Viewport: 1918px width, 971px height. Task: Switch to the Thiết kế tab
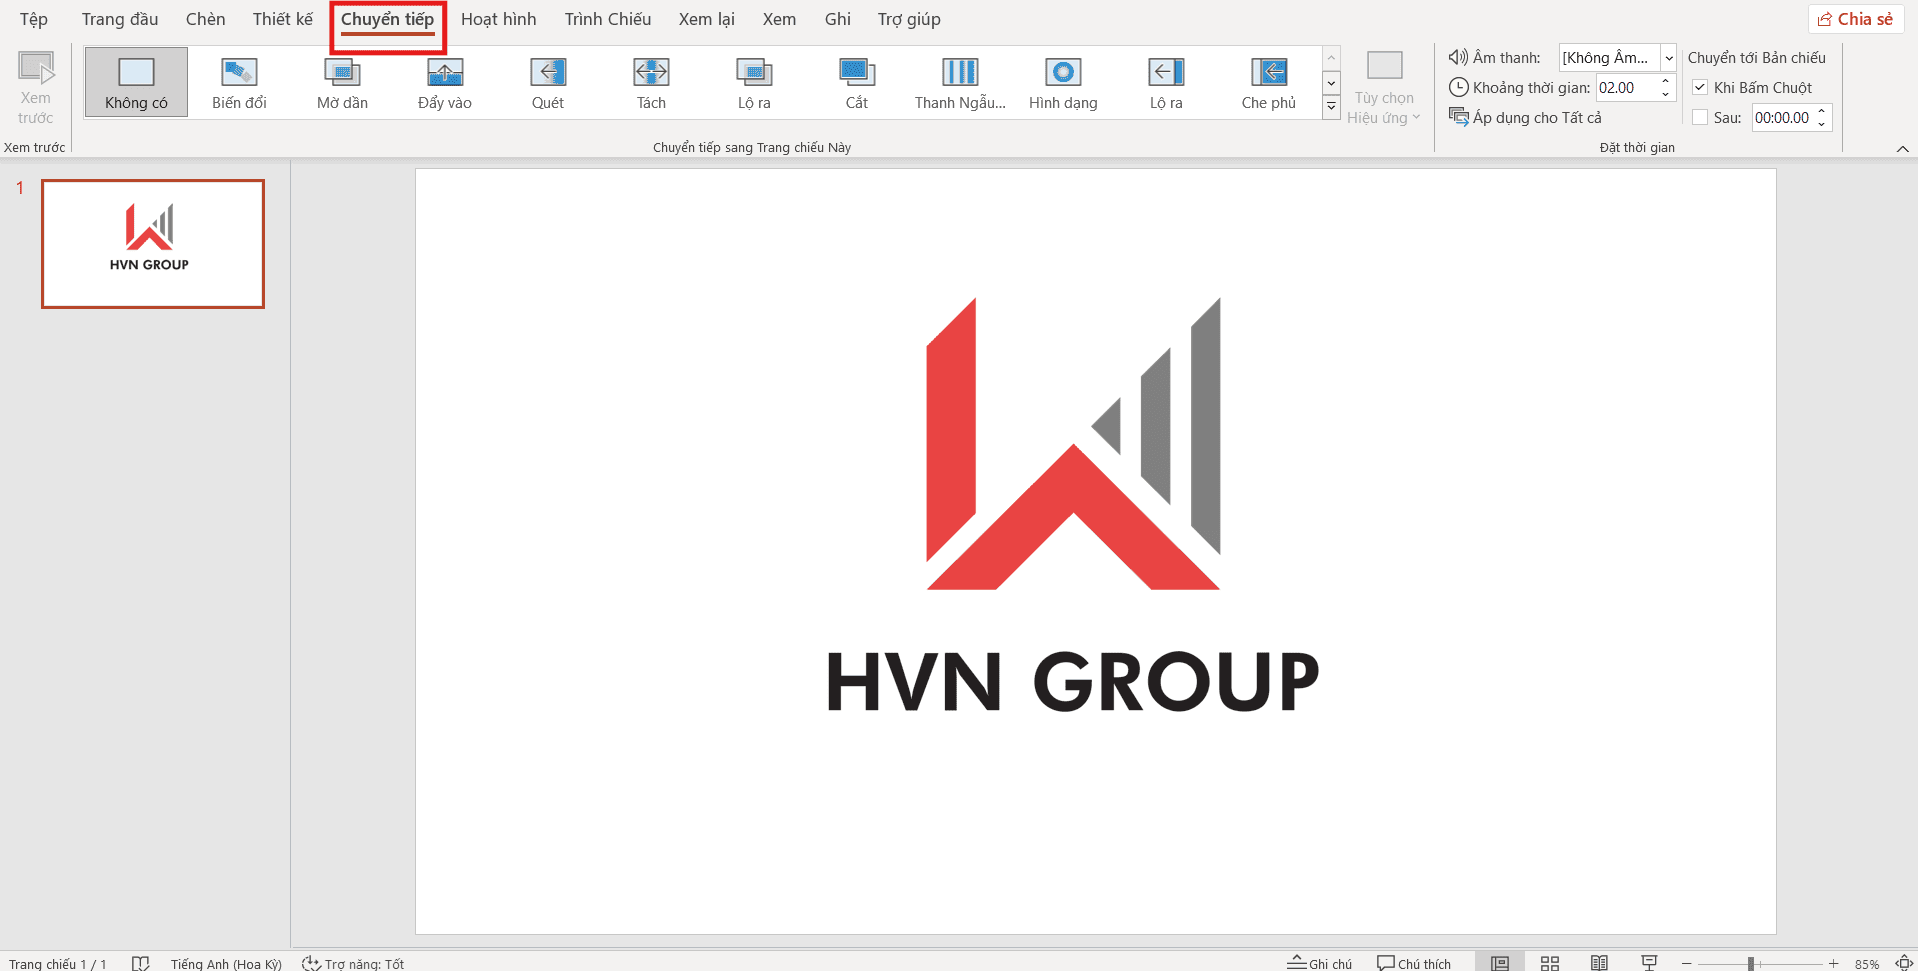[282, 19]
